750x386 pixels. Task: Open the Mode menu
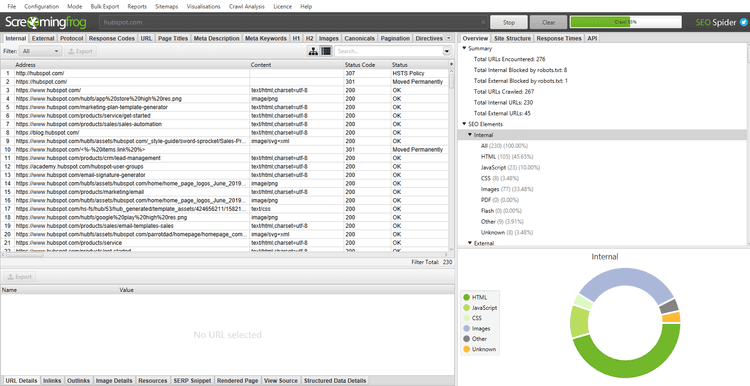point(75,7)
